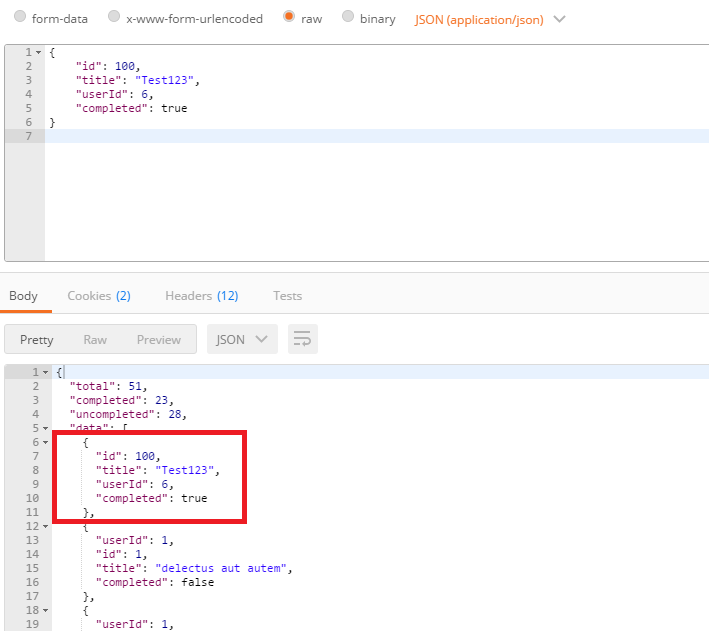Open the Cookies (2) tab
This screenshot has width=709, height=631.
99,296
